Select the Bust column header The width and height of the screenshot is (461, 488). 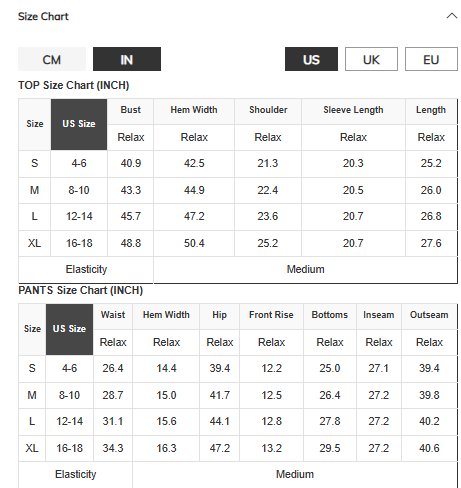tap(131, 110)
